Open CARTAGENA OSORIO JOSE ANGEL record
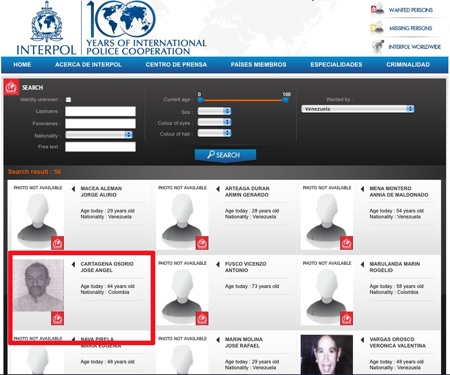Viewport: 450px width, 375px height. [107, 267]
